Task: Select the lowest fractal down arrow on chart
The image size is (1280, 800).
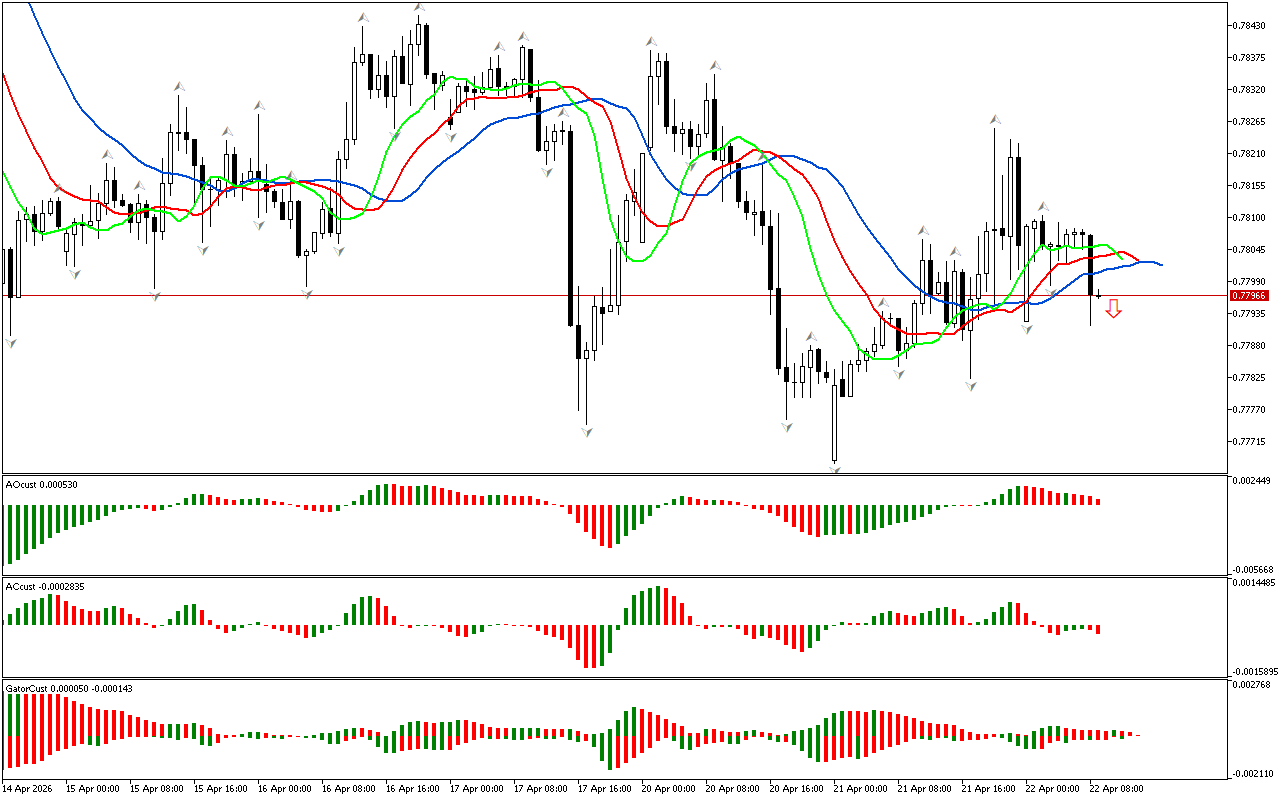Action: [834, 467]
